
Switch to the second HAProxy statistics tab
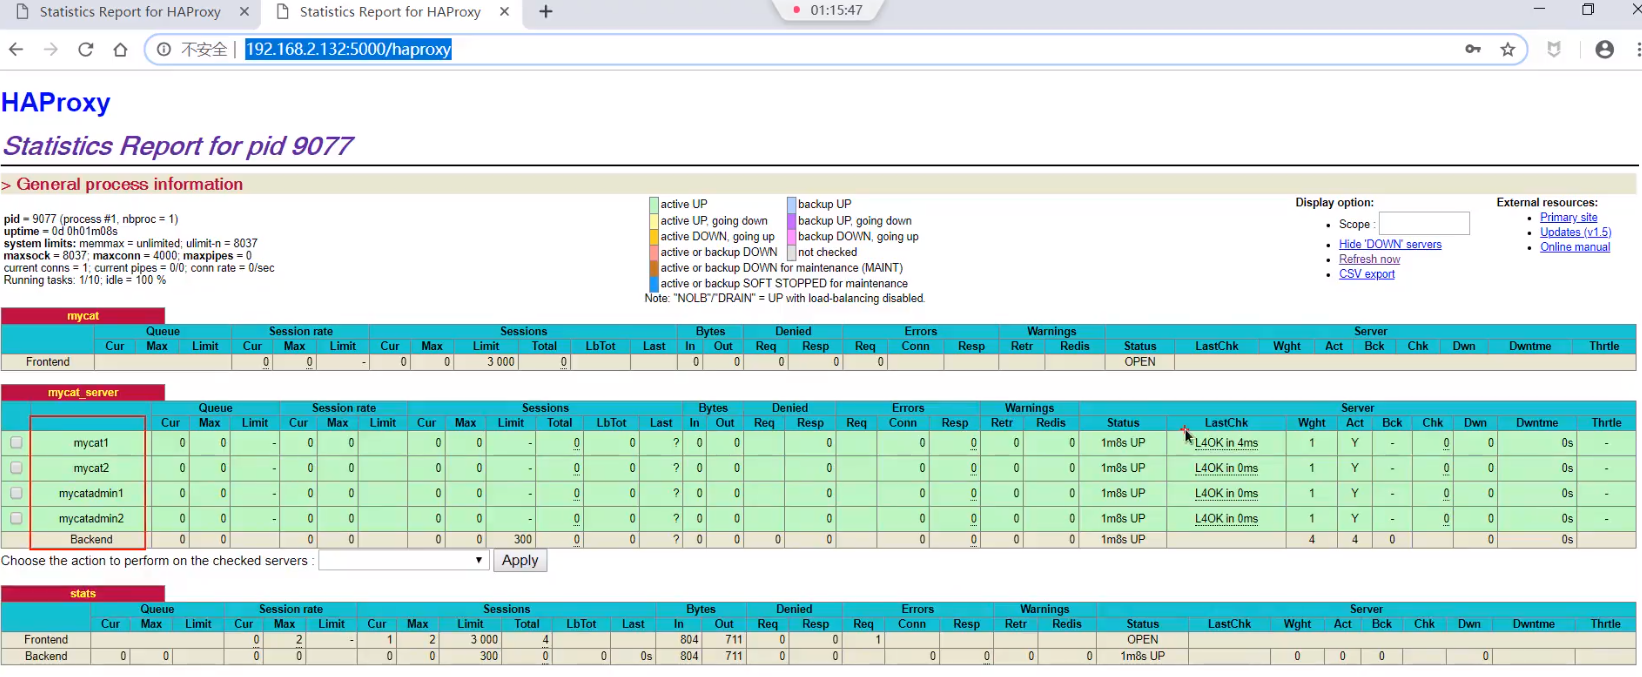click(x=390, y=12)
